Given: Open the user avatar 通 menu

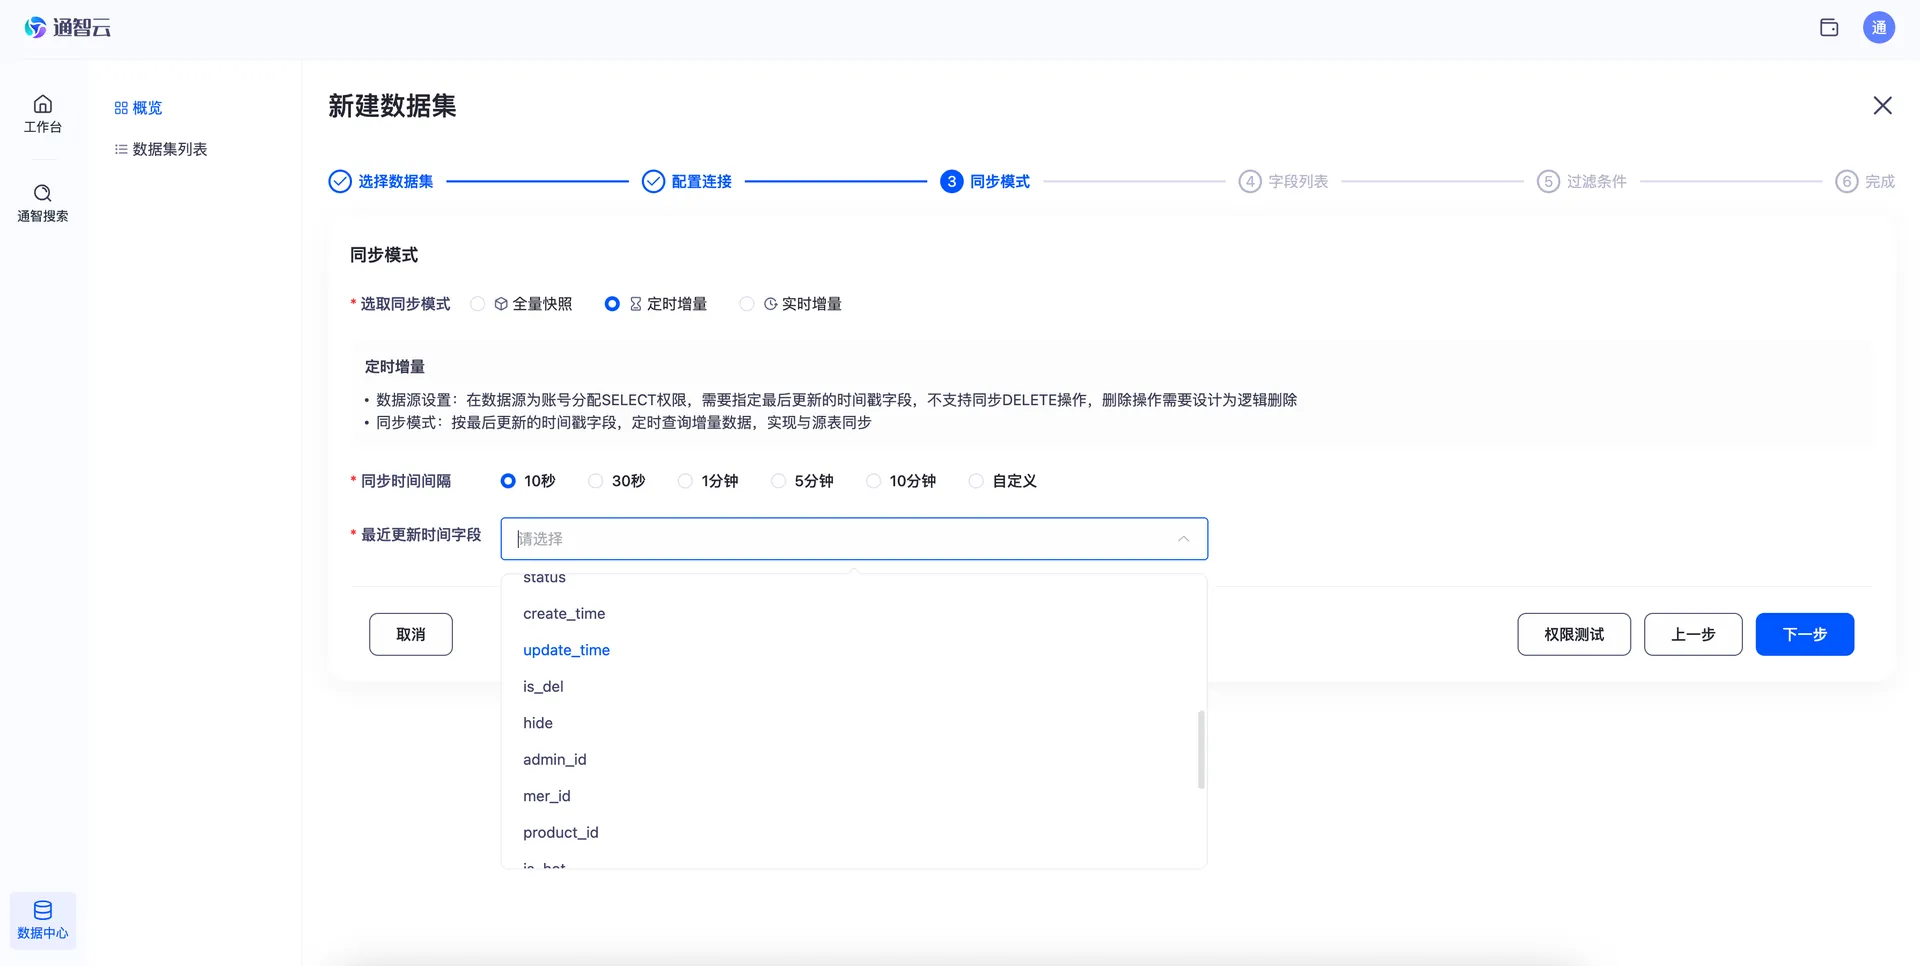Looking at the screenshot, I should pyautogui.click(x=1879, y=28).
